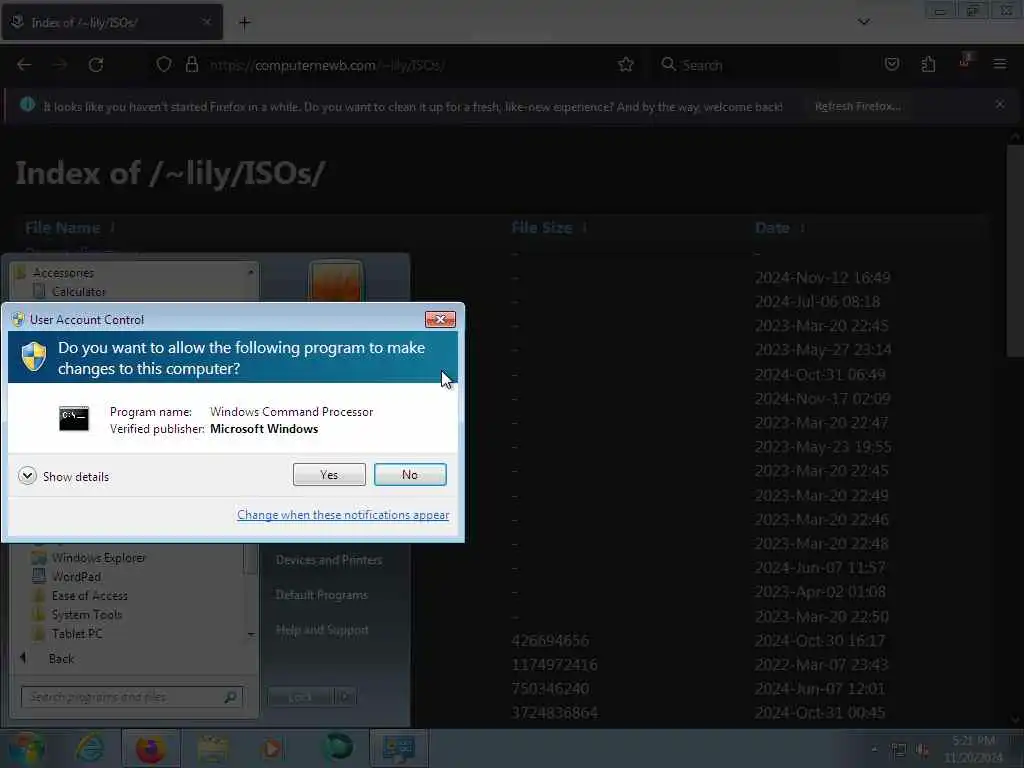Open Help and Support from Start menu
Screen dimensions: 1024x768
point(322,630)
